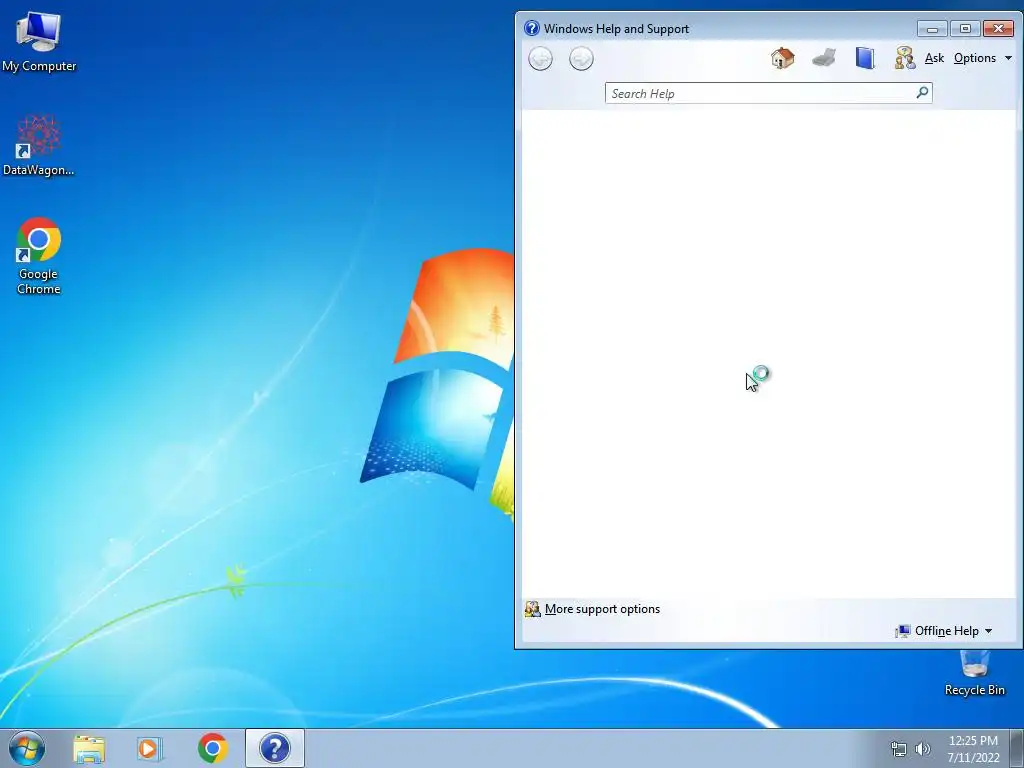Click the network tray icon
This screenshot has height=768, width=1024.
pyautogui.click(x=899, y=749)
